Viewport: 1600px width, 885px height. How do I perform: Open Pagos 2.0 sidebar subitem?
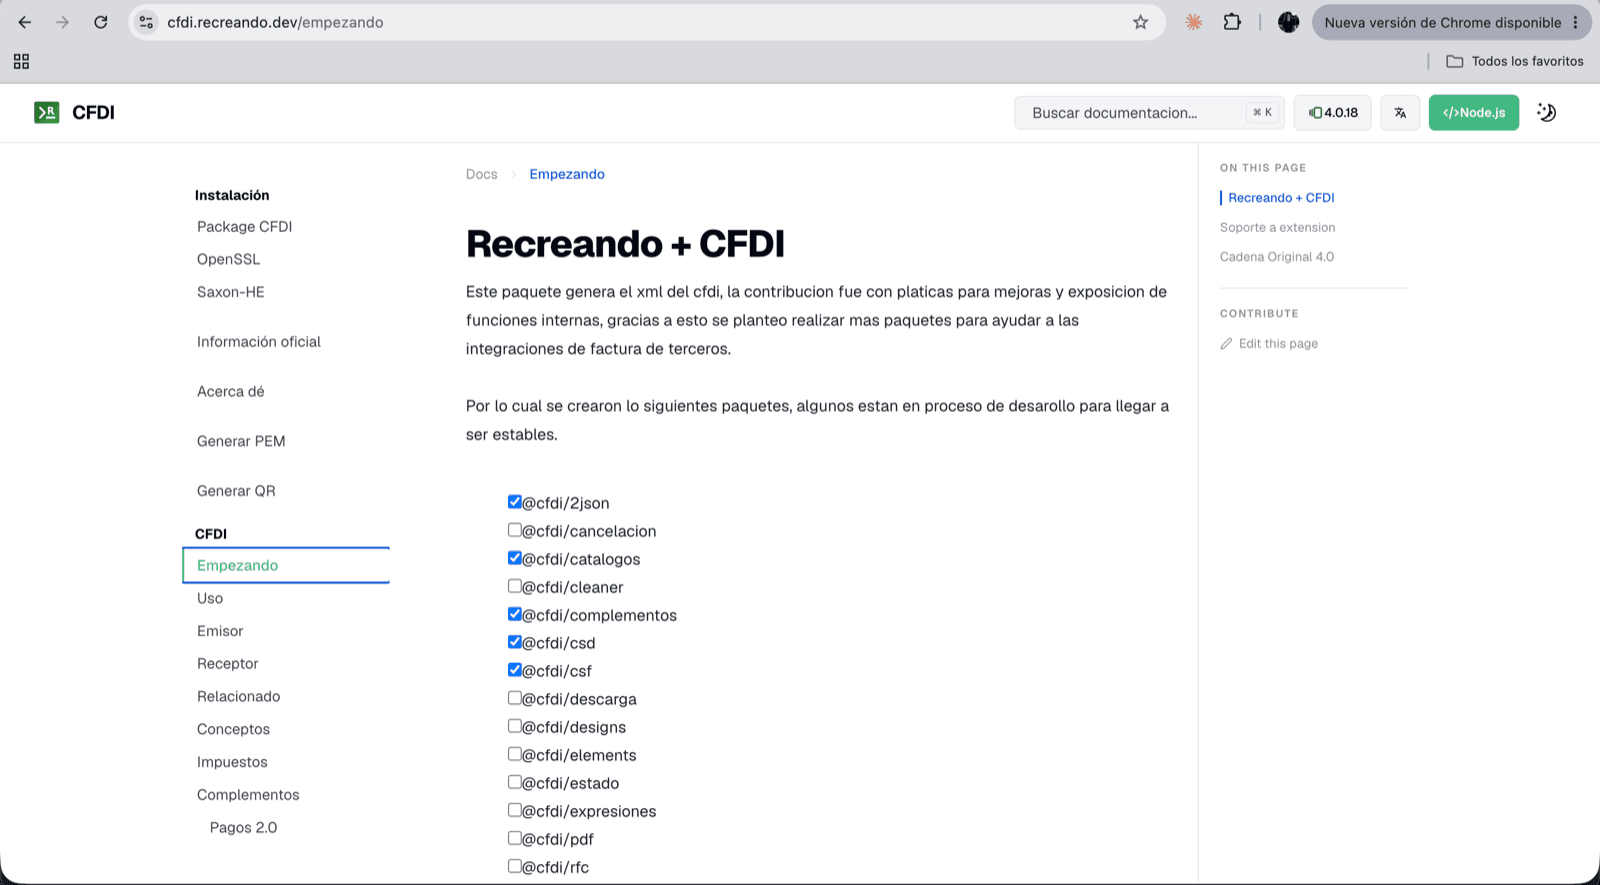243,828
